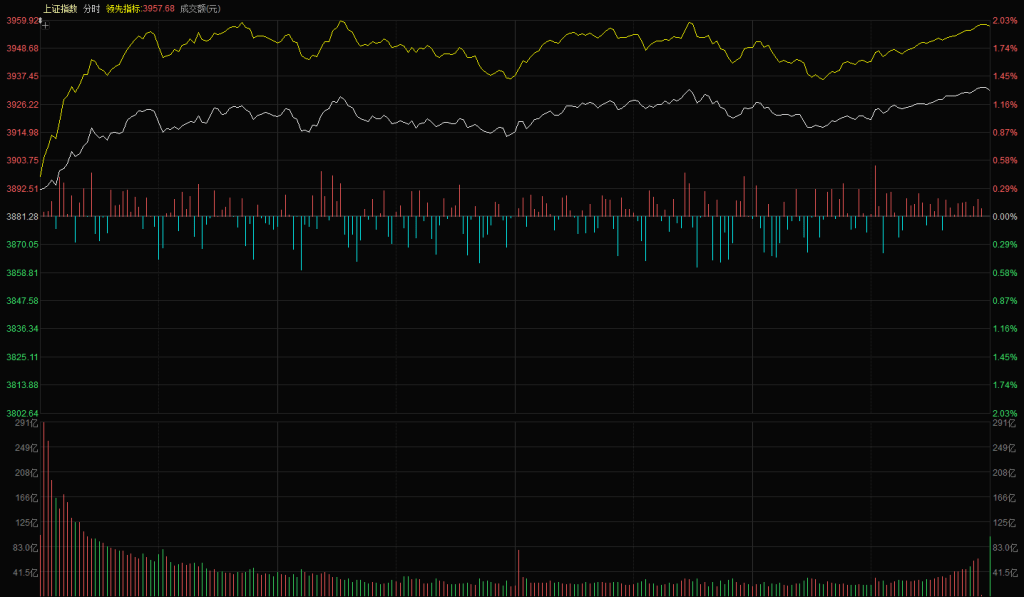This screenshot has height=597, width=1024.
Task: Click the red 2.03% label at top right
Action: 1005,20
